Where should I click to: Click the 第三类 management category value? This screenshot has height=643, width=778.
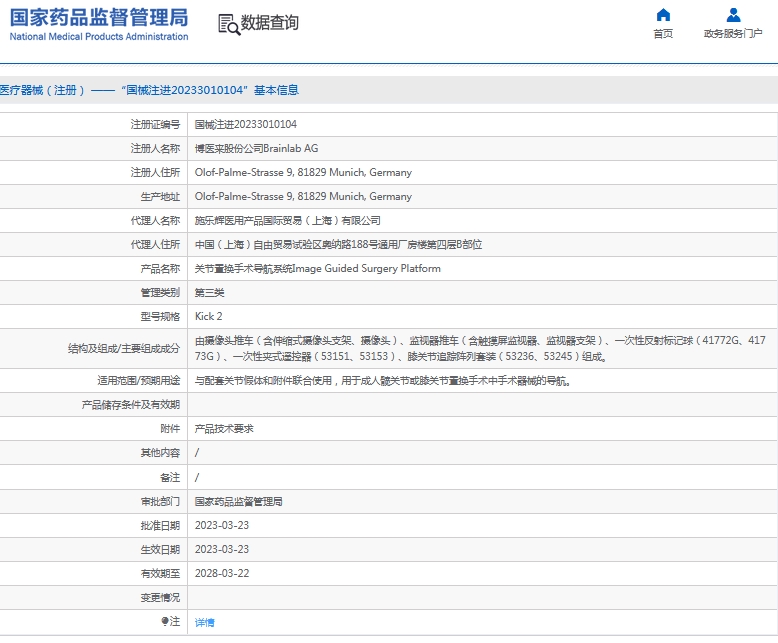tap(209, 293)
